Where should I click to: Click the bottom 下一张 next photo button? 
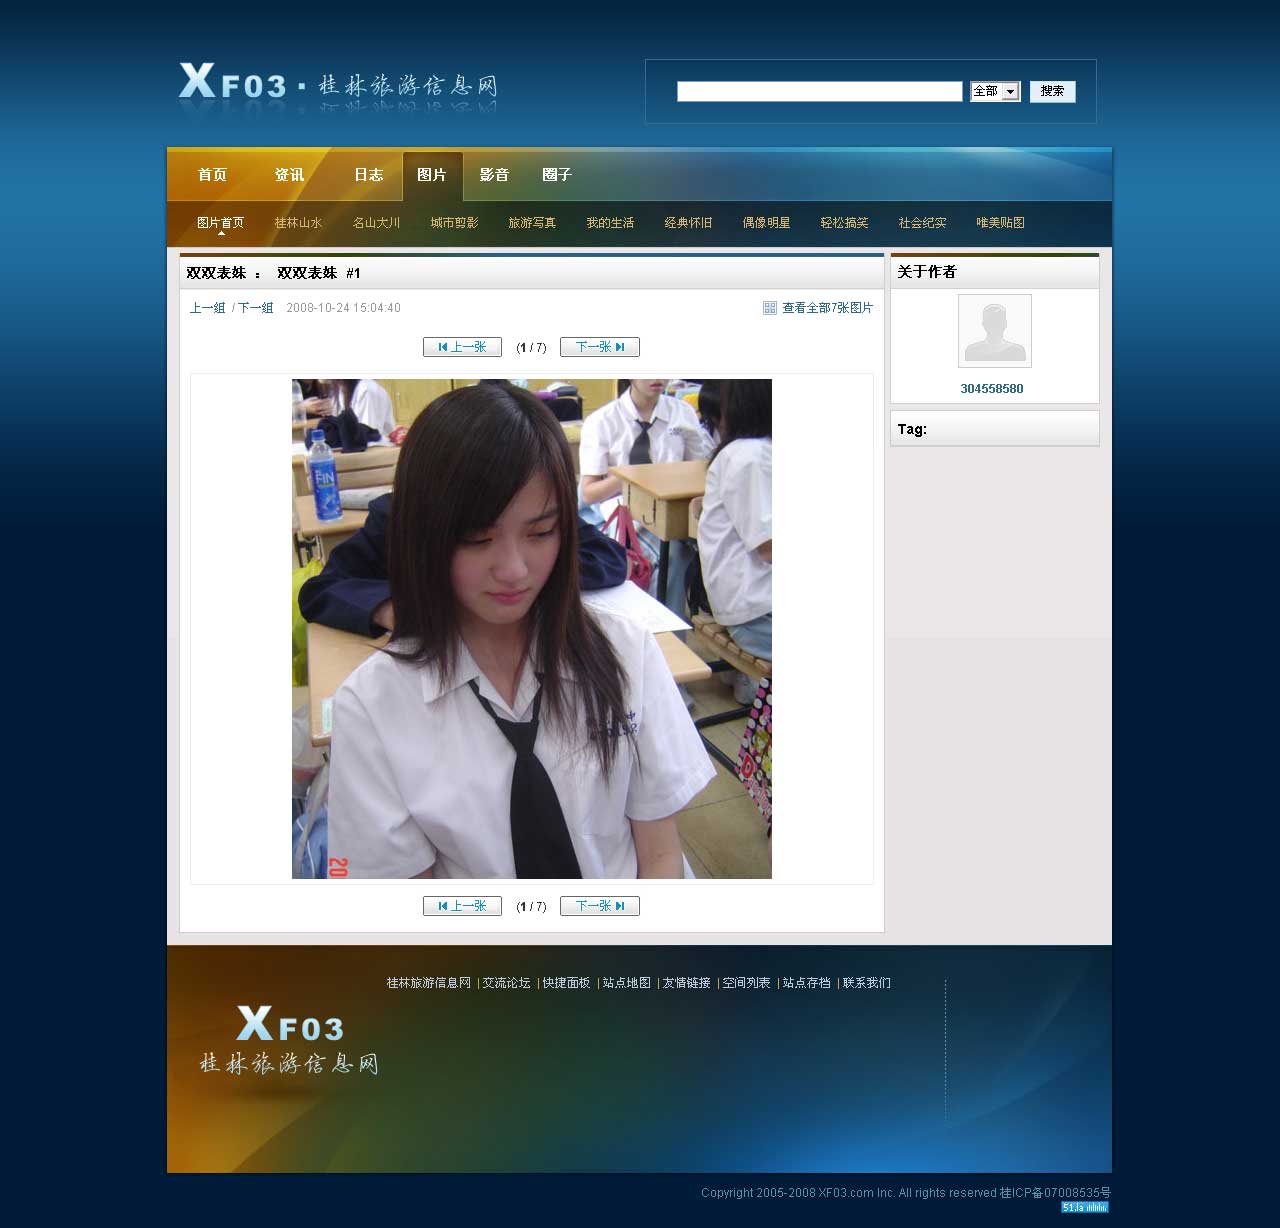coord(600,906)
